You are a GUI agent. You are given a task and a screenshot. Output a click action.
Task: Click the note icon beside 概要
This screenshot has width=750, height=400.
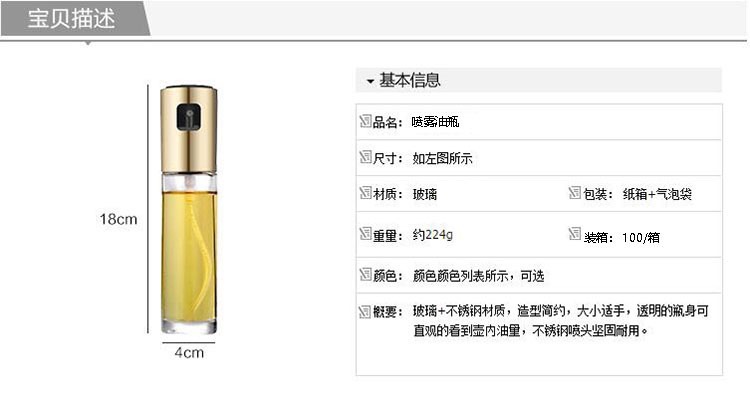coord(365,311)
